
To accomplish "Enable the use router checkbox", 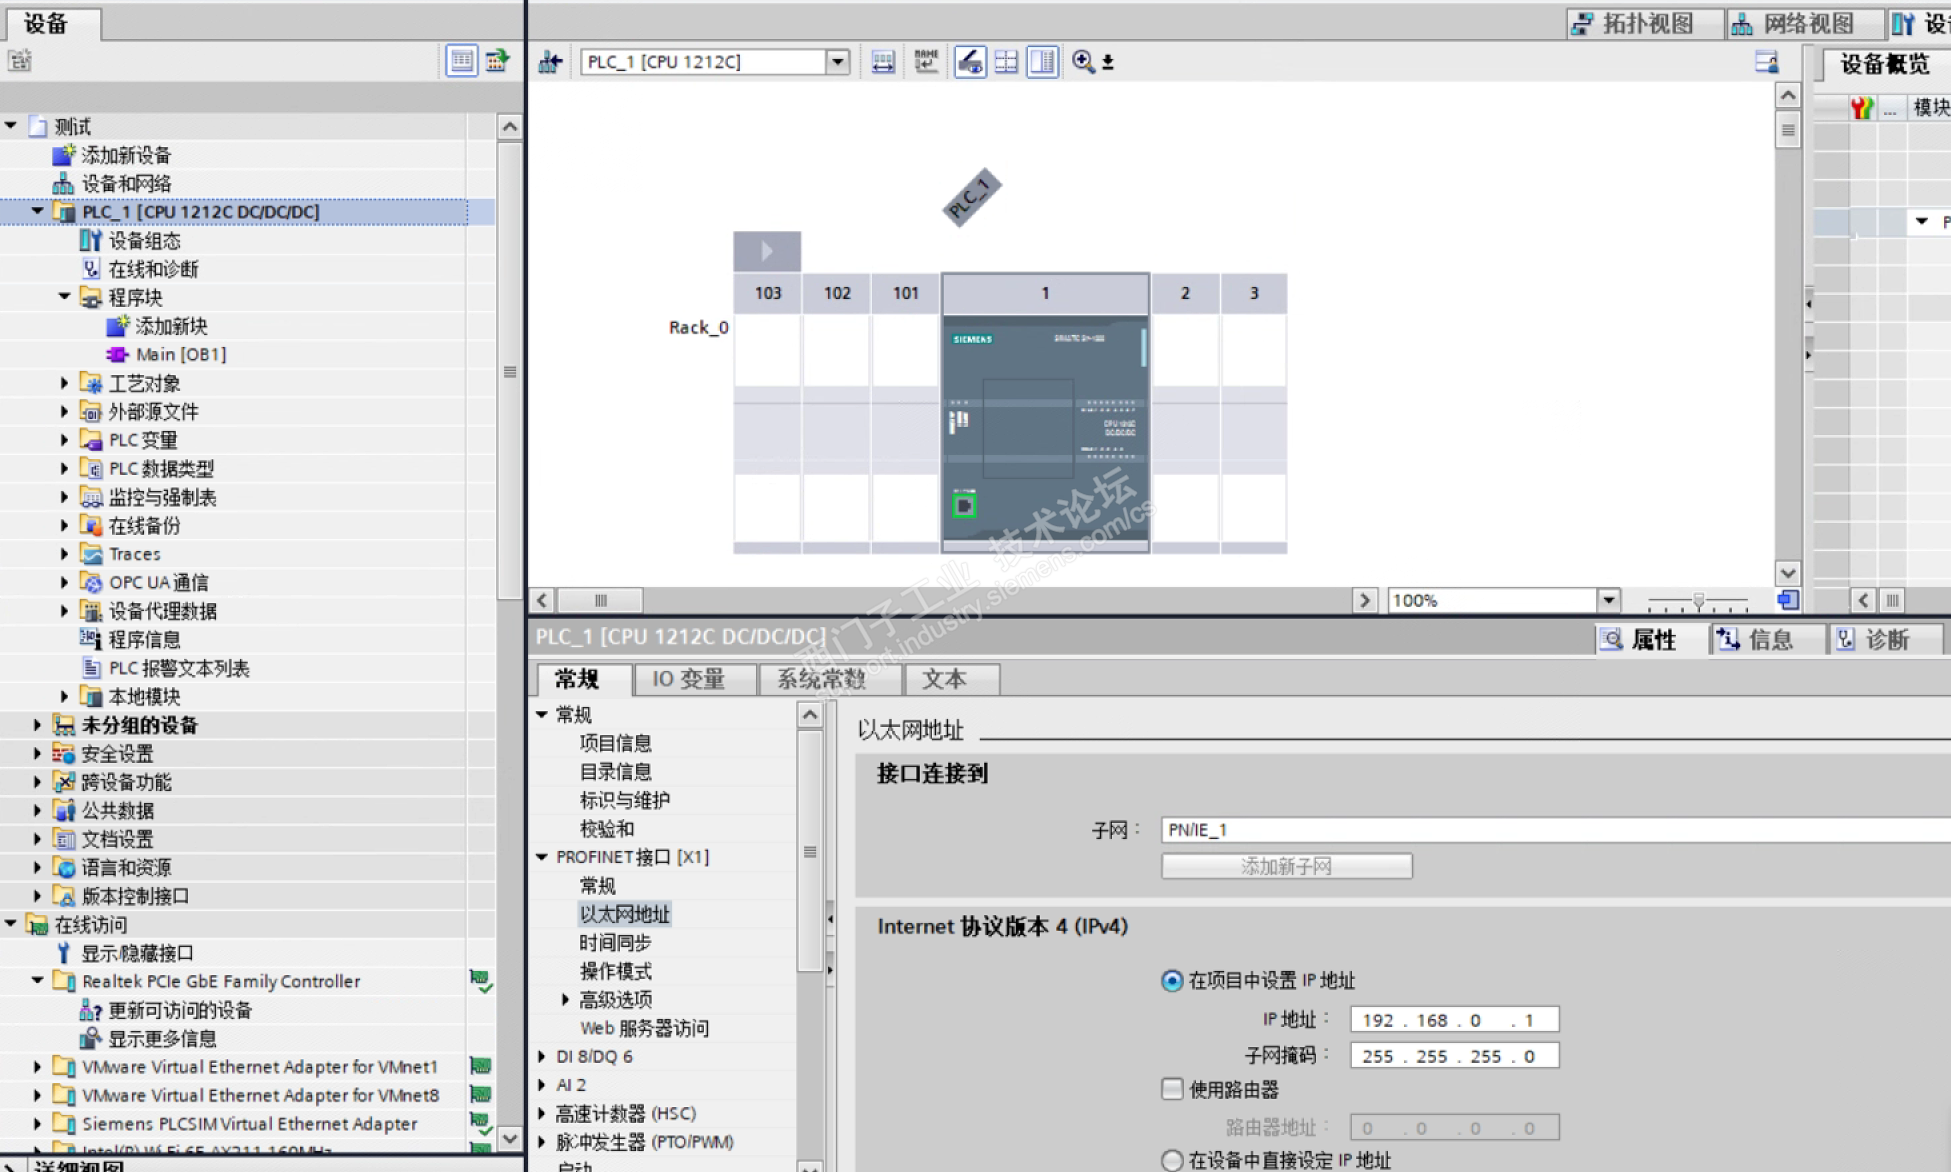I will (x=1173, y=1089).
